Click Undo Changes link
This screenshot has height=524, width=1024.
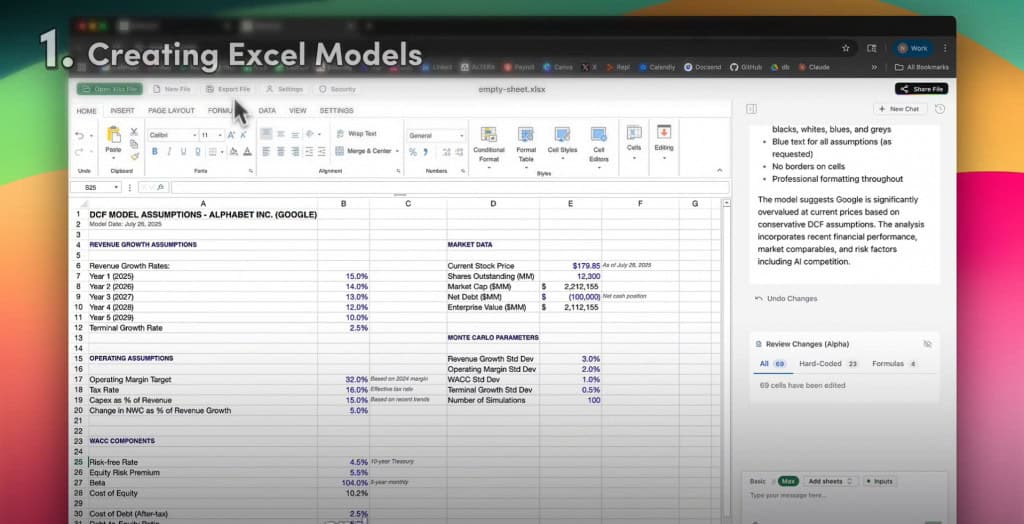pyautogui.click(x=786, y=299)
